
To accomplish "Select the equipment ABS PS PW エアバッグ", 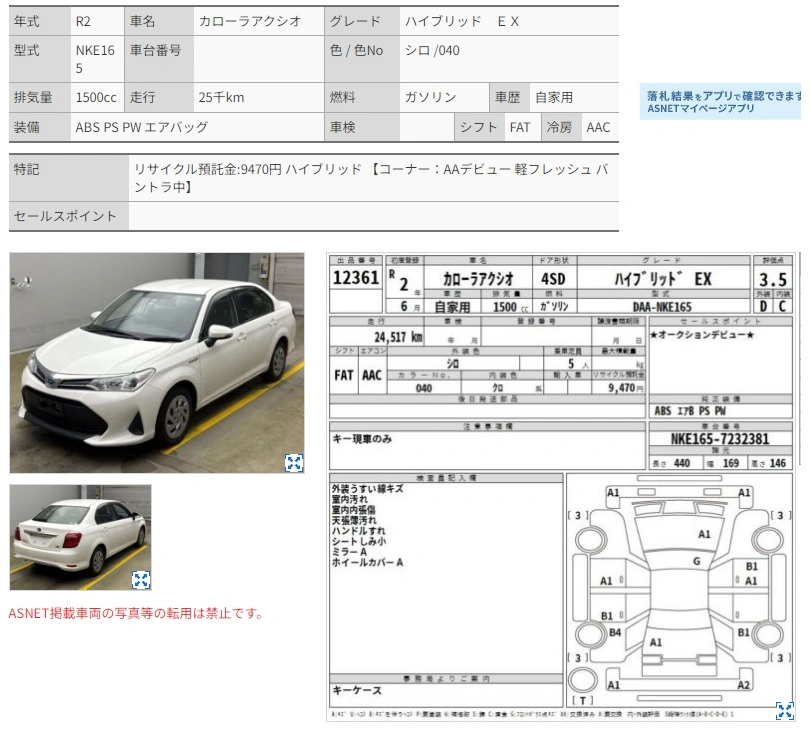I will [142, 127].
